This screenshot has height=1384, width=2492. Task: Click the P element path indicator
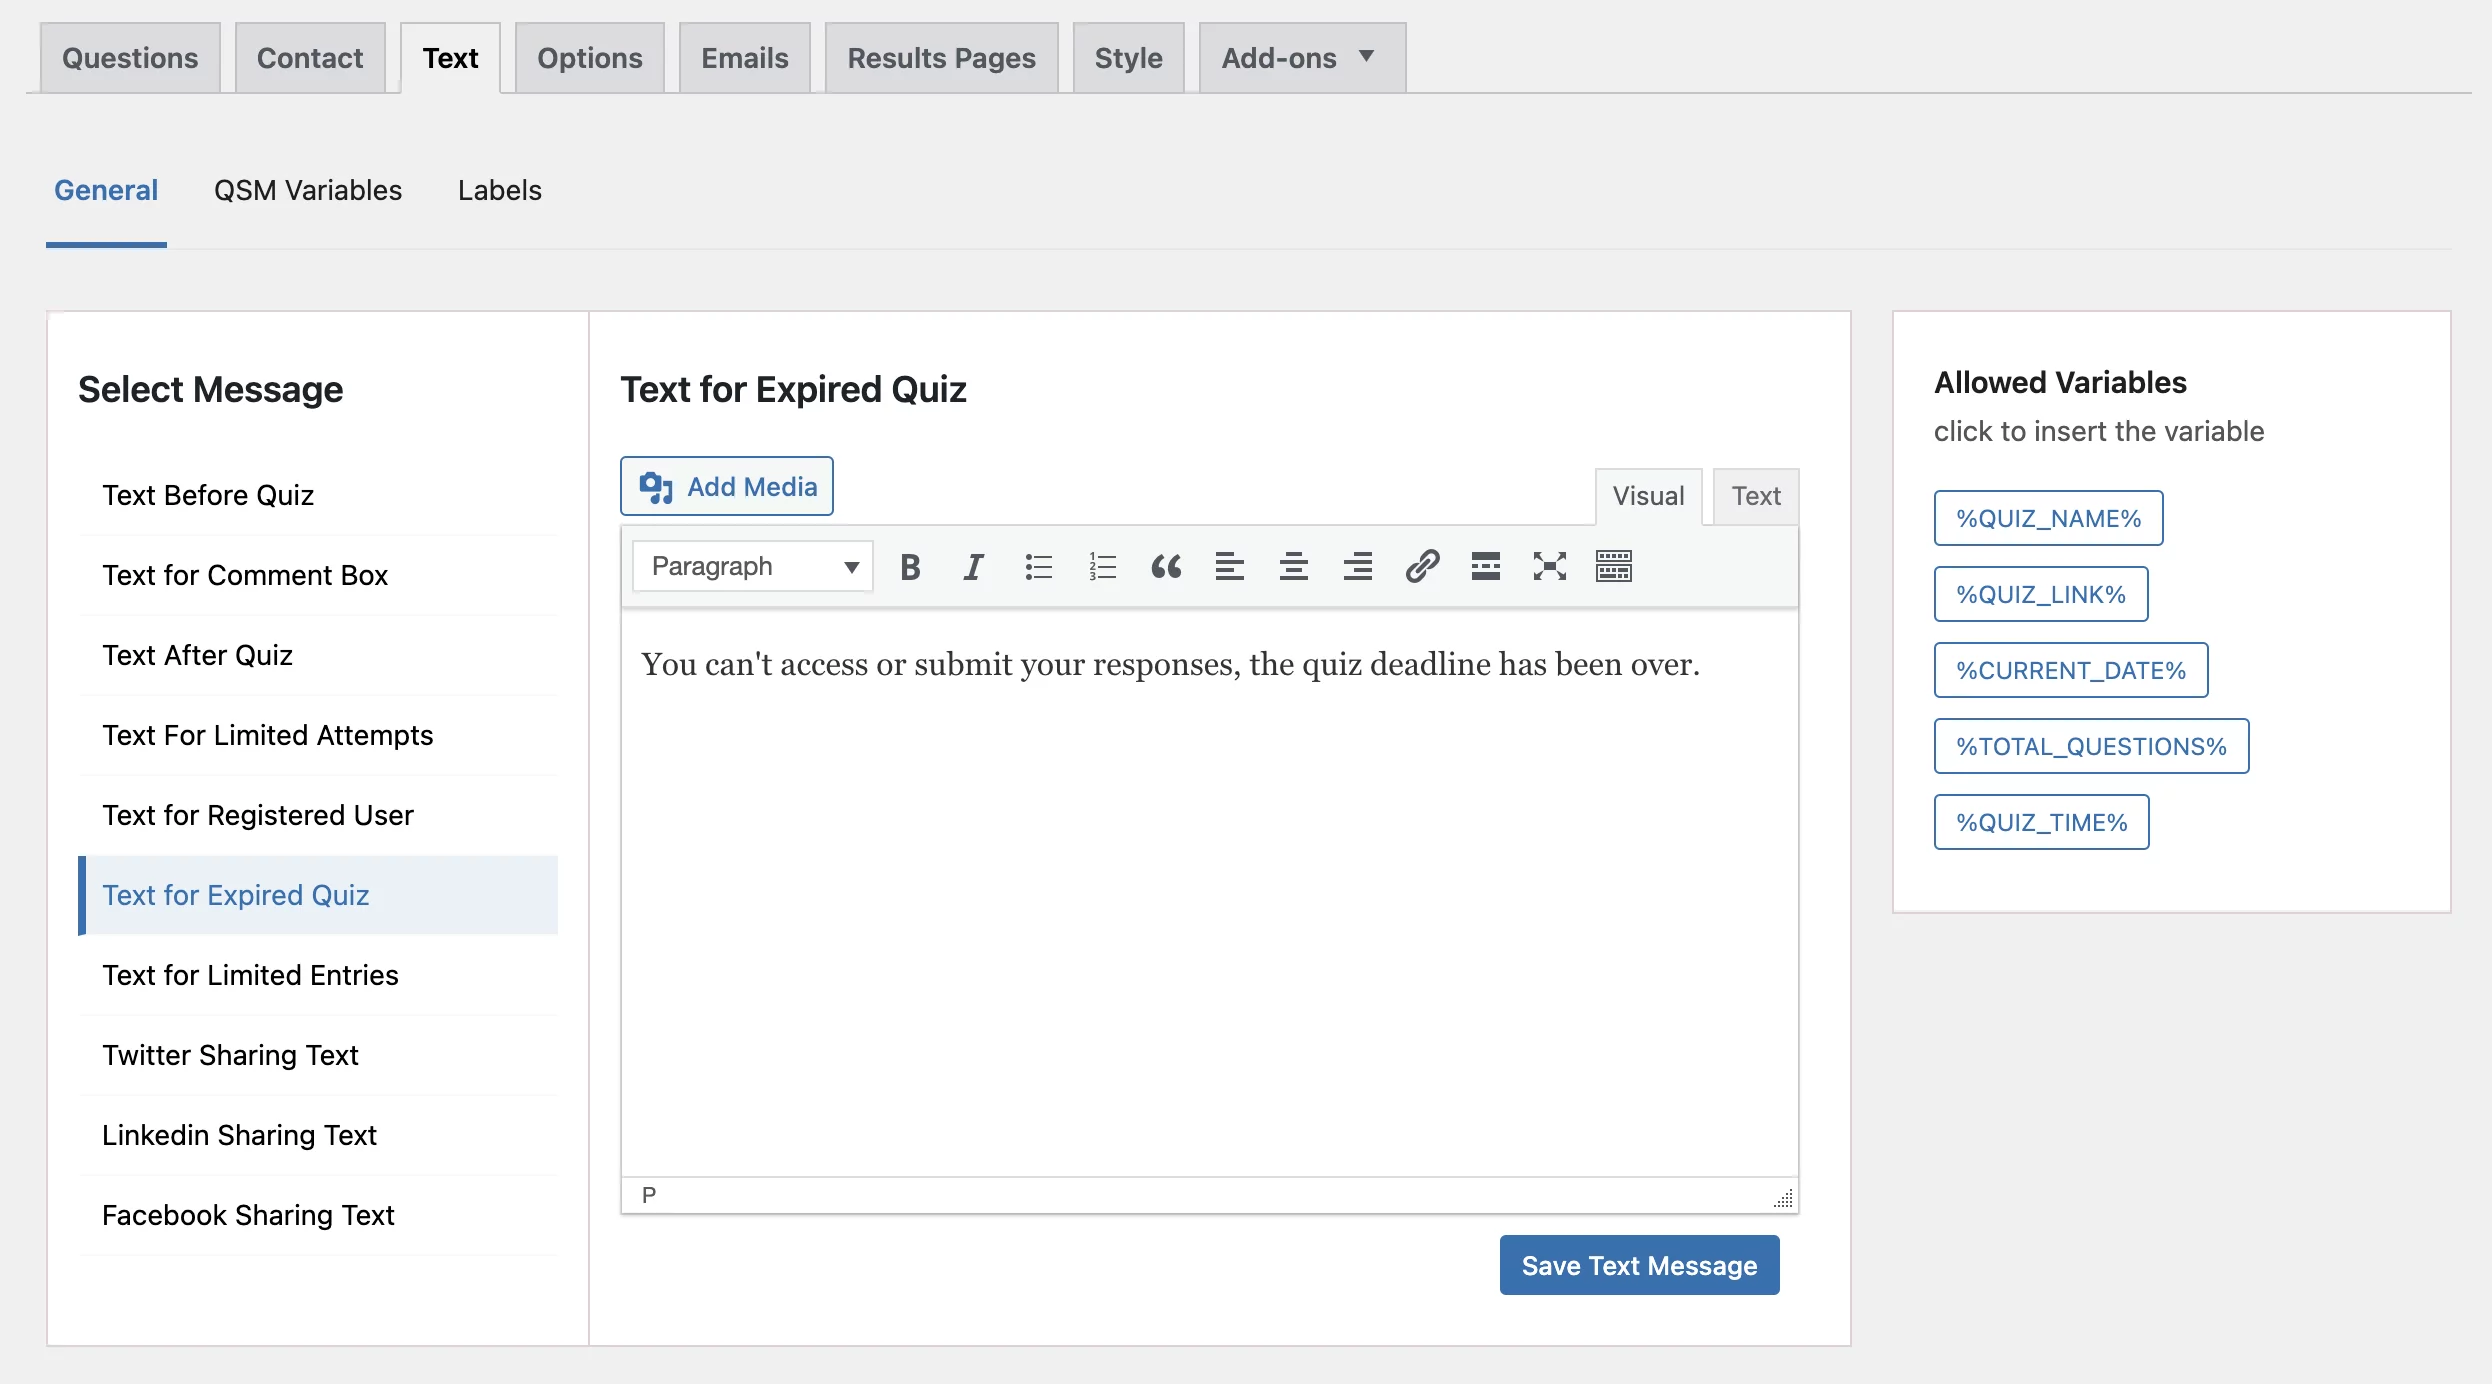click(x=649, y=1195)
